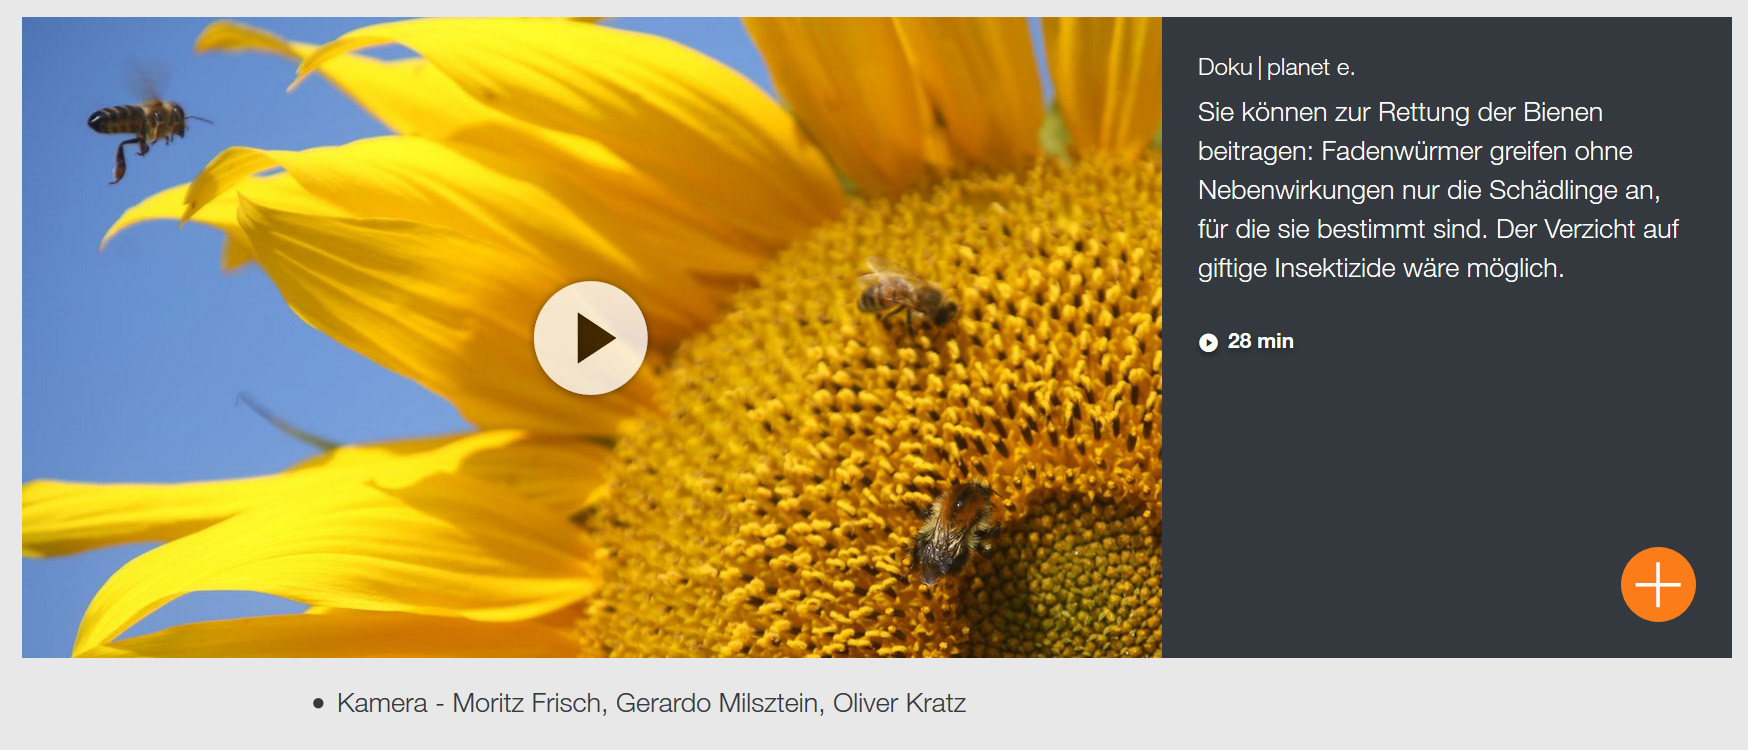
Task: Select the flying bee in the video image
Action: coord(146,130)
